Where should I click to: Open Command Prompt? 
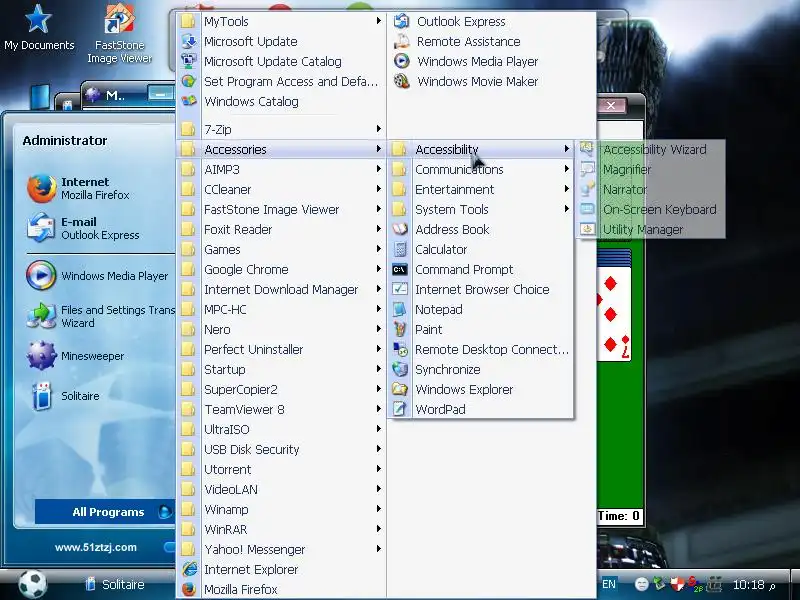(481, 269)
